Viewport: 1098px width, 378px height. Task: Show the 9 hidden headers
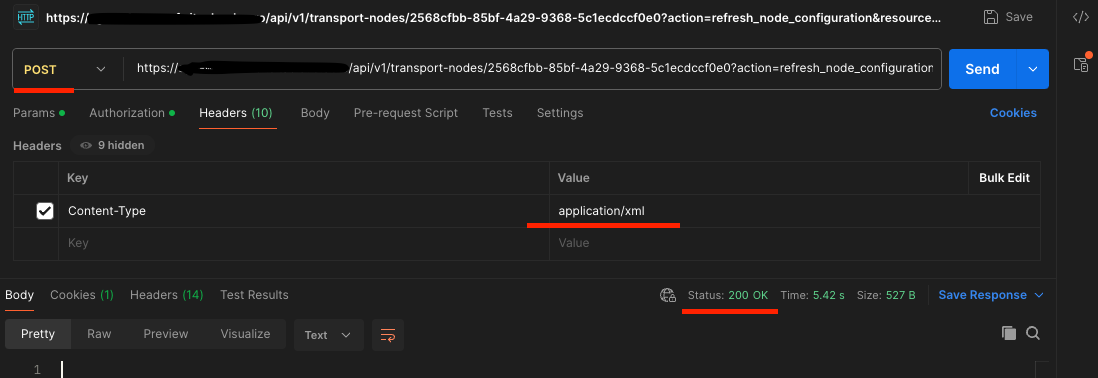click(x=112, y=146)
